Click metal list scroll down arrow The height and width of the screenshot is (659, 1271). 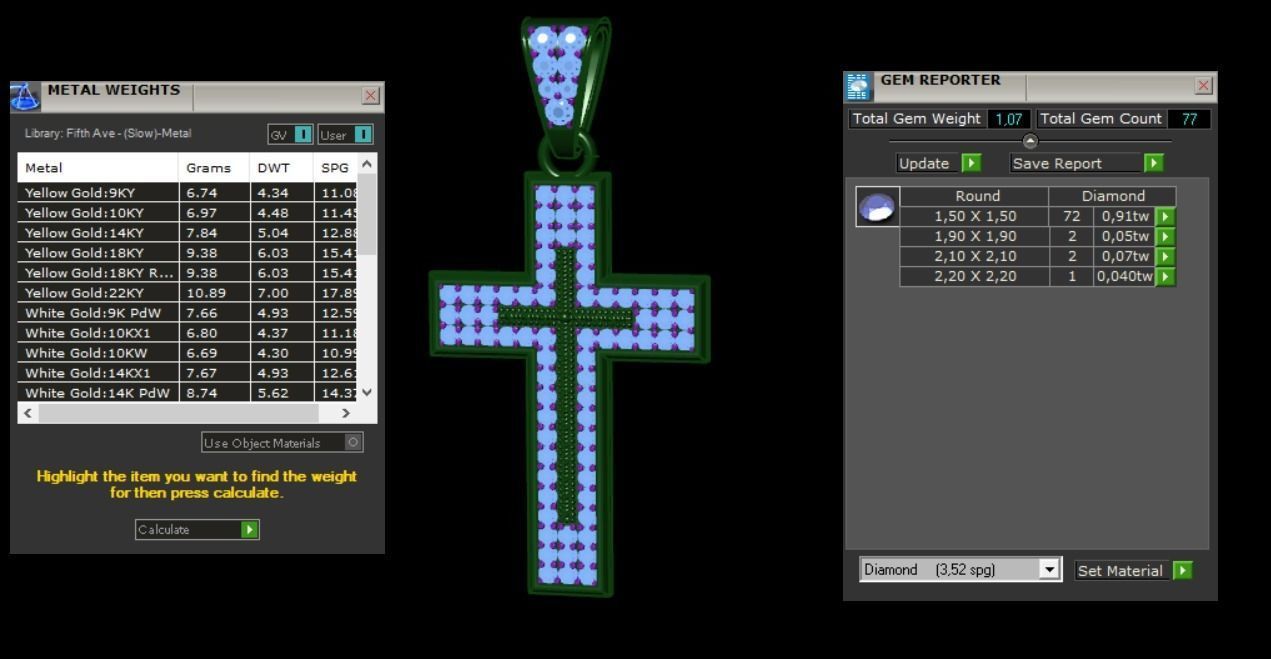(367, 393)
